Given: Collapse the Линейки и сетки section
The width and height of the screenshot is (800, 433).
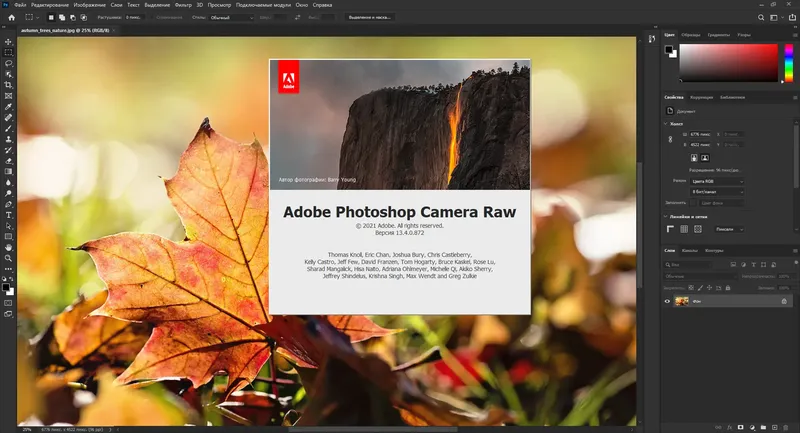Looking at the screenshot, I should pyautogui.click(x=666, y=217).
